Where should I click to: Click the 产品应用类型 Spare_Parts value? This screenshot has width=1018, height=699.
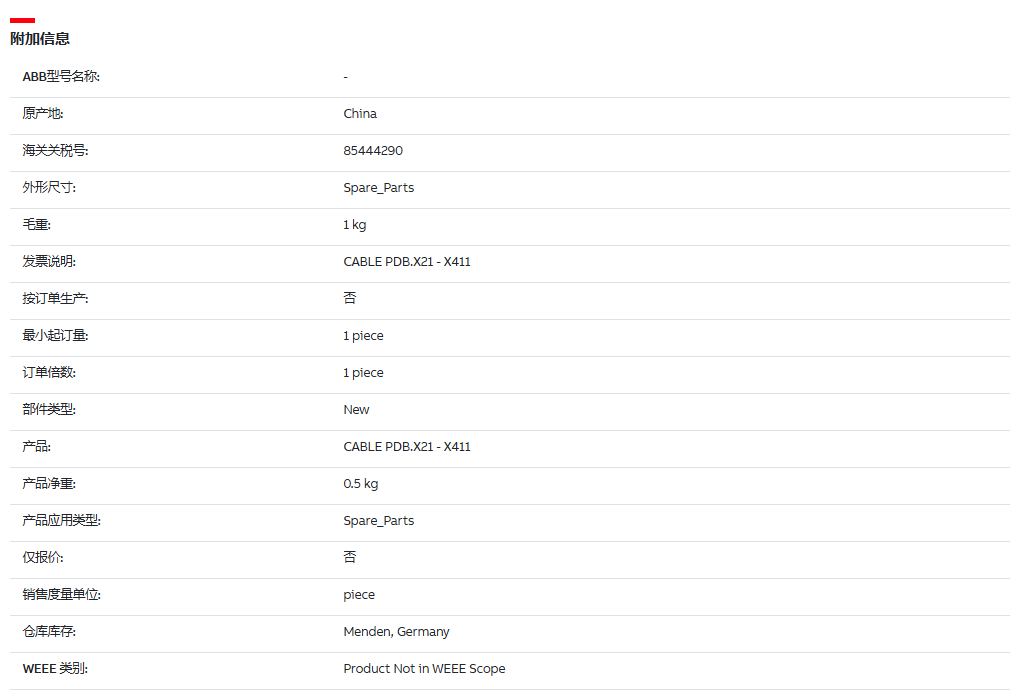click(379, 521)
